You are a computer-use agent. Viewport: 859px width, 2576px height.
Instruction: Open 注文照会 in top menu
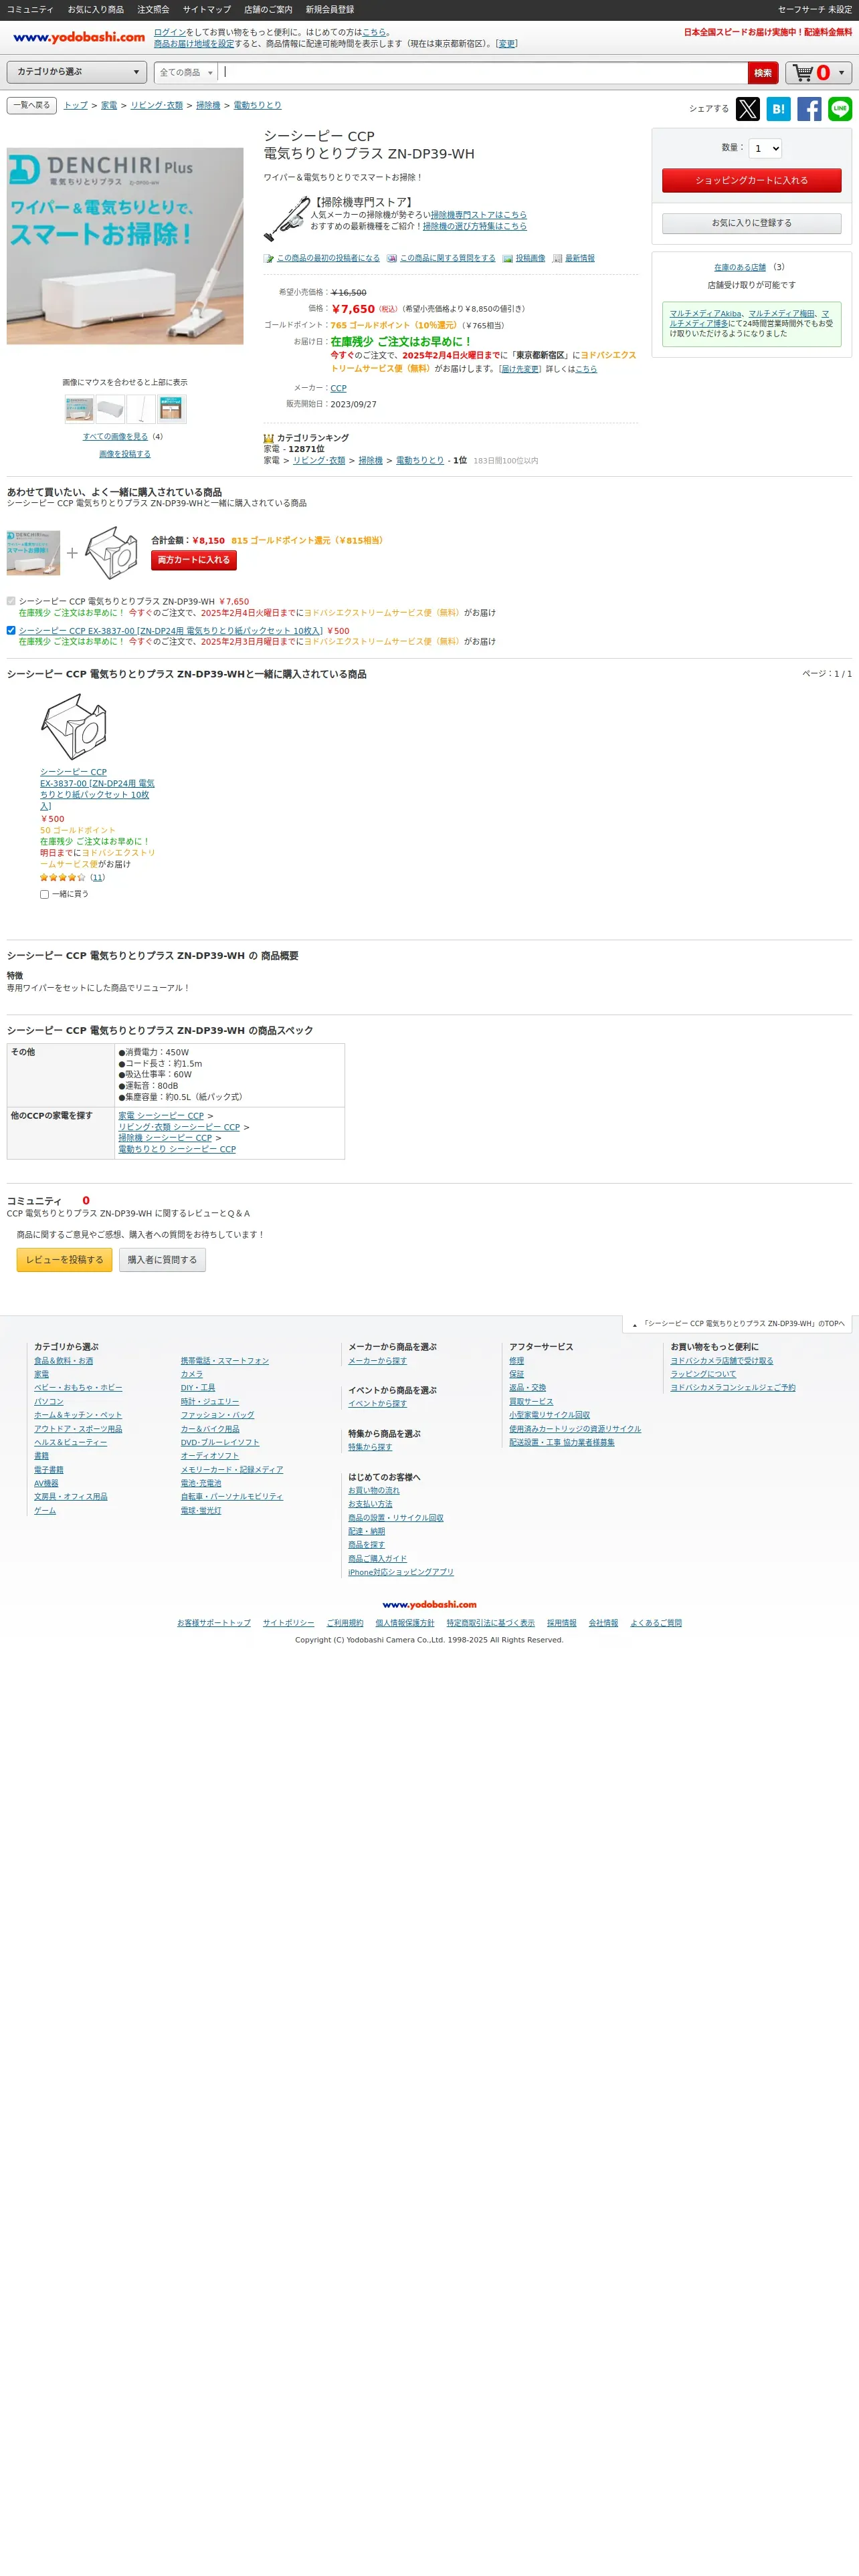[x=153, y=9]
